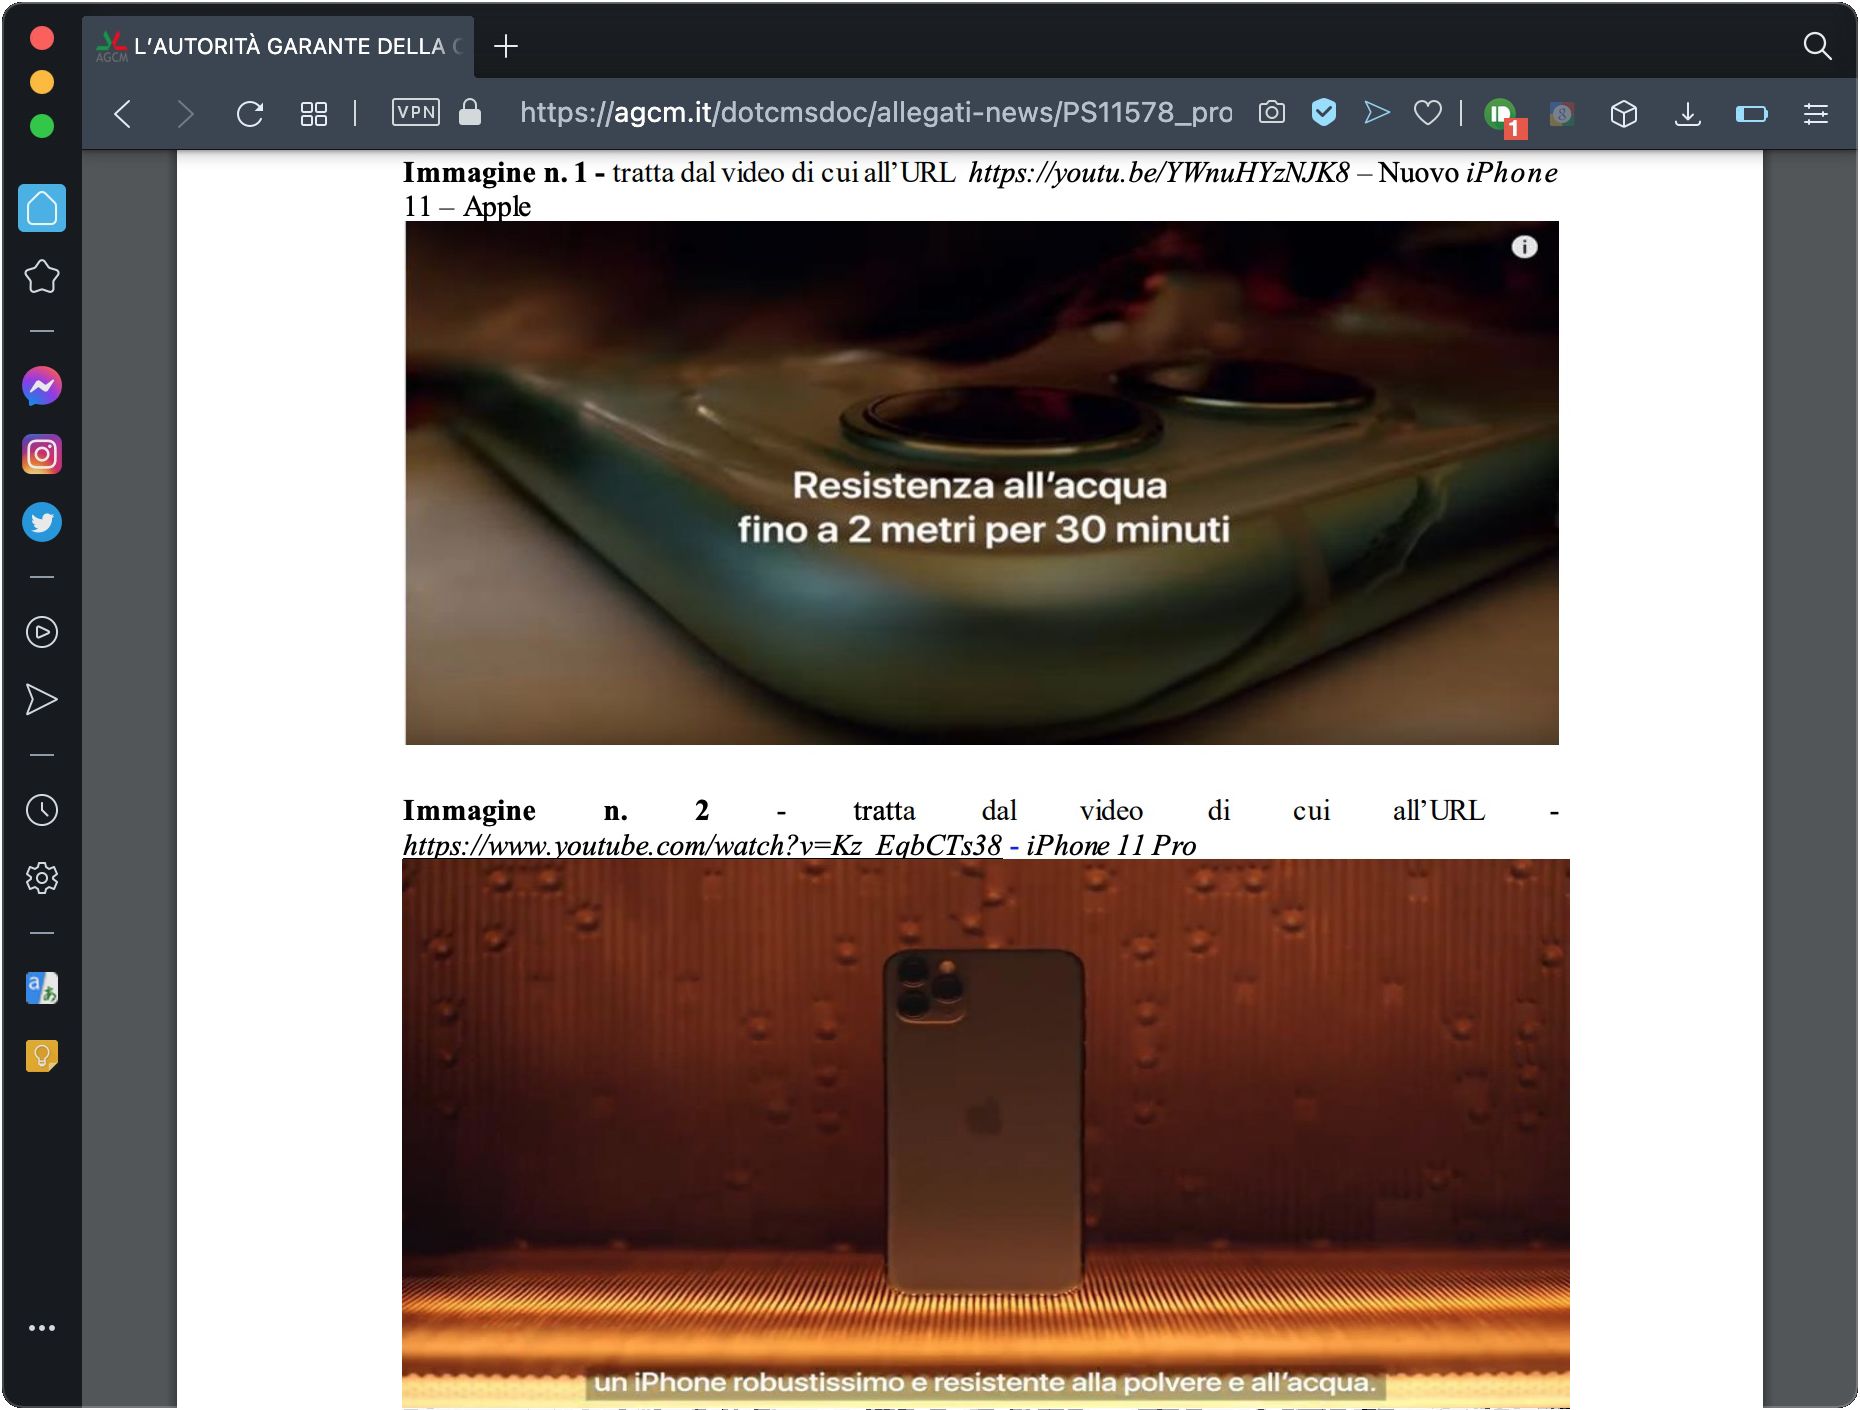
Task: Toggle the VPN badge
Action: coord(416,112)
